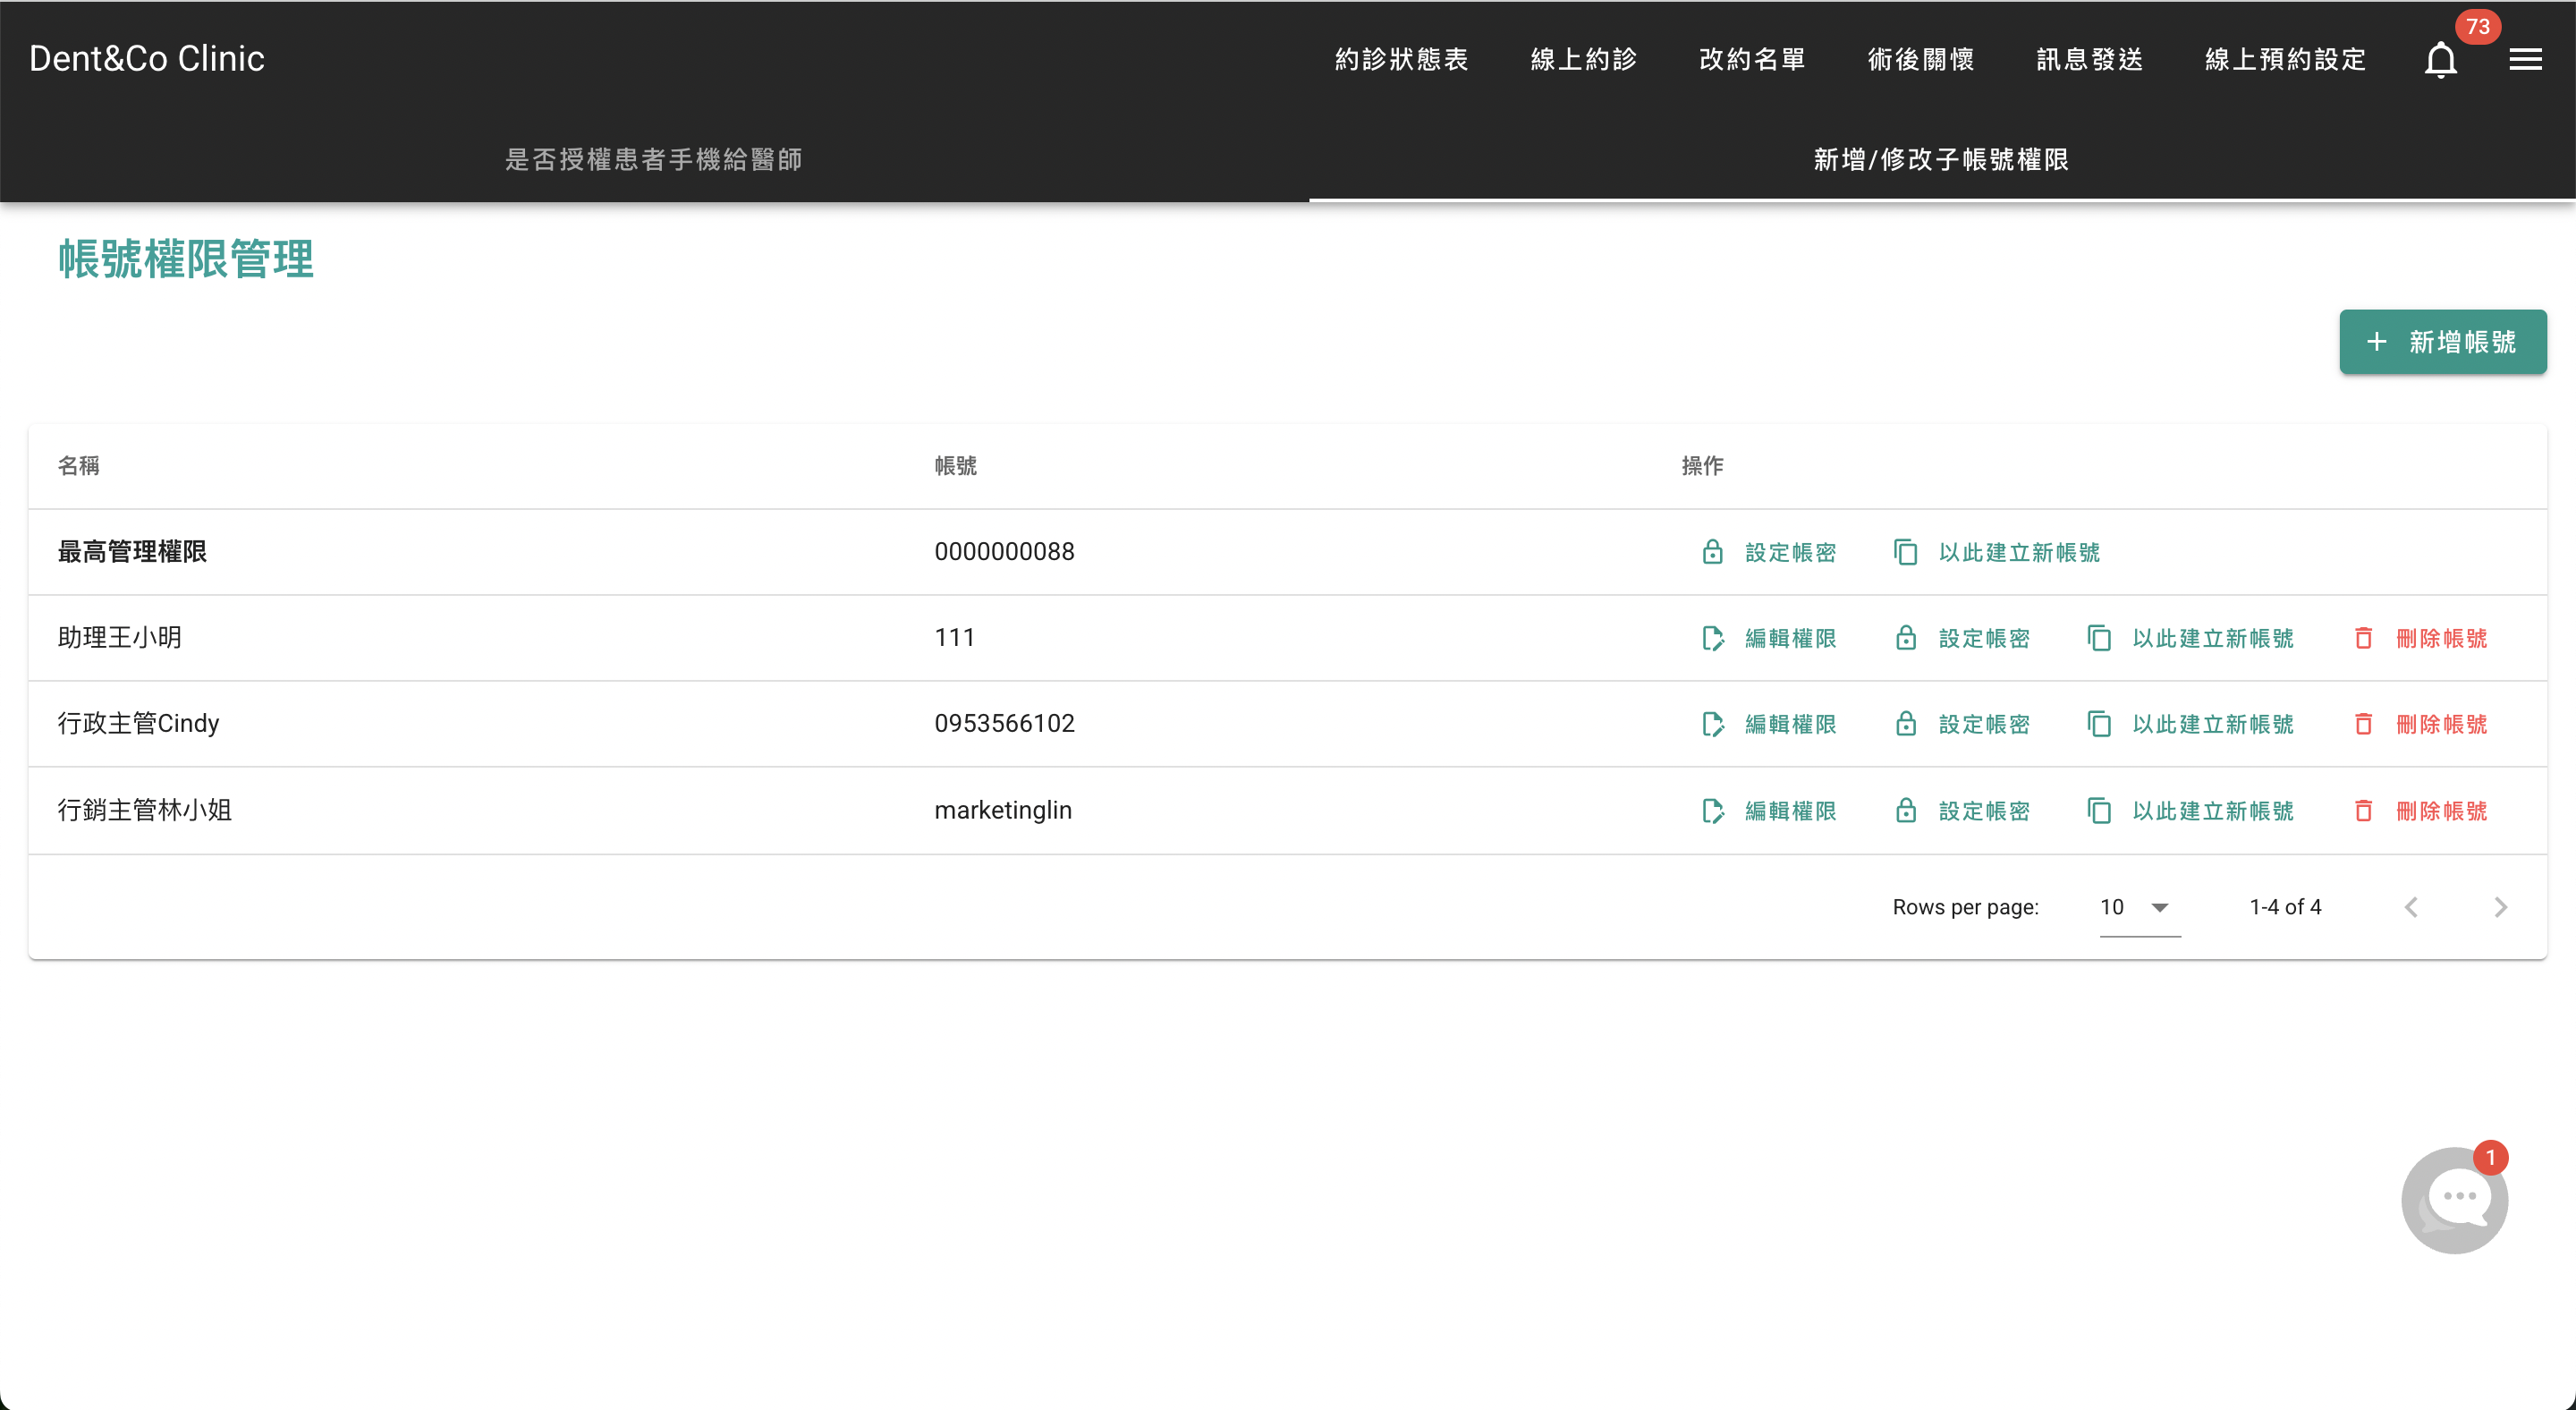Open 約診狀態表 in top navigation
This screenshot has height=1410, width=2576.
coord(1401,60)
